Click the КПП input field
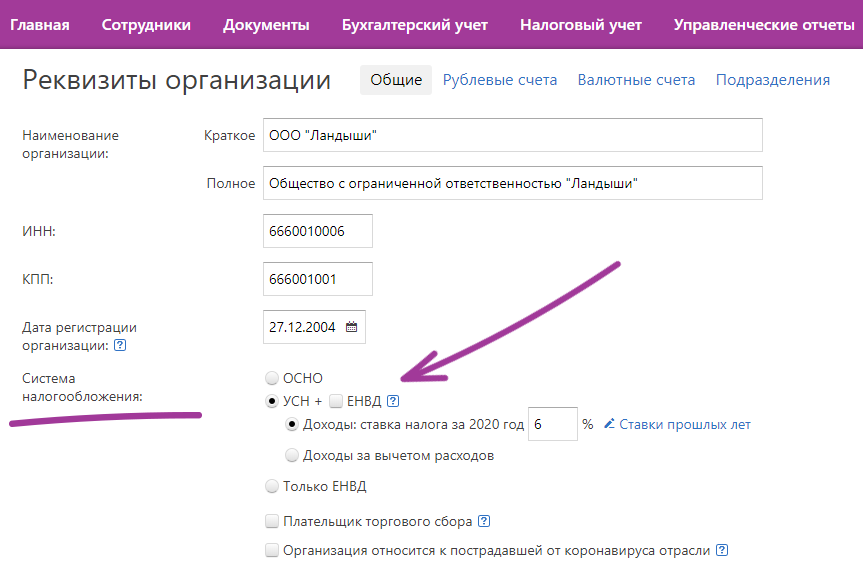This screenshot has width=863, height=571. [x=318, y=279]
